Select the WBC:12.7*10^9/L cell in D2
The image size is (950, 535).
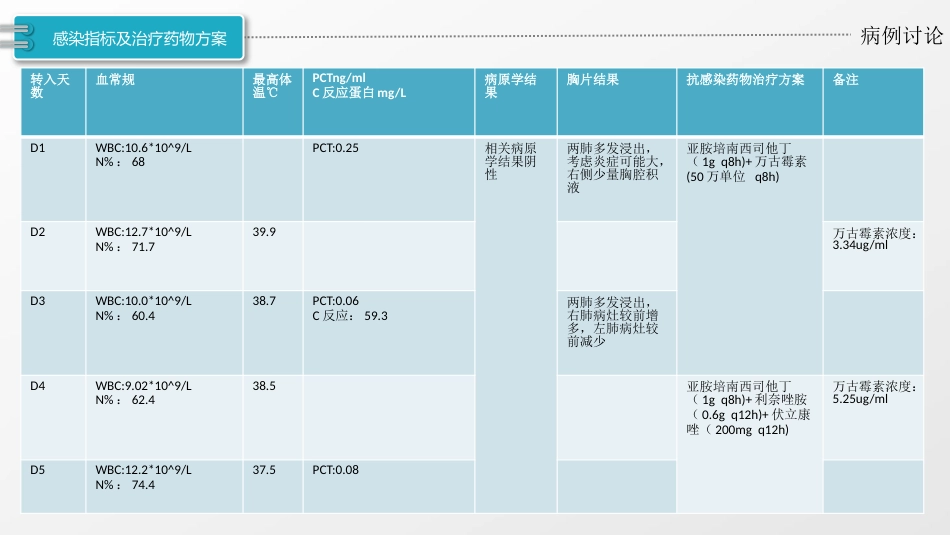164,256
